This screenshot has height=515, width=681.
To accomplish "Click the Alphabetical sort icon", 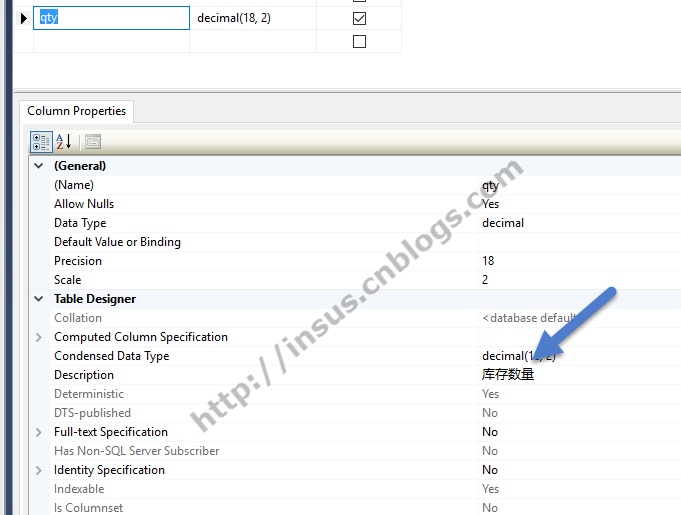I will [x=64, y=142].
